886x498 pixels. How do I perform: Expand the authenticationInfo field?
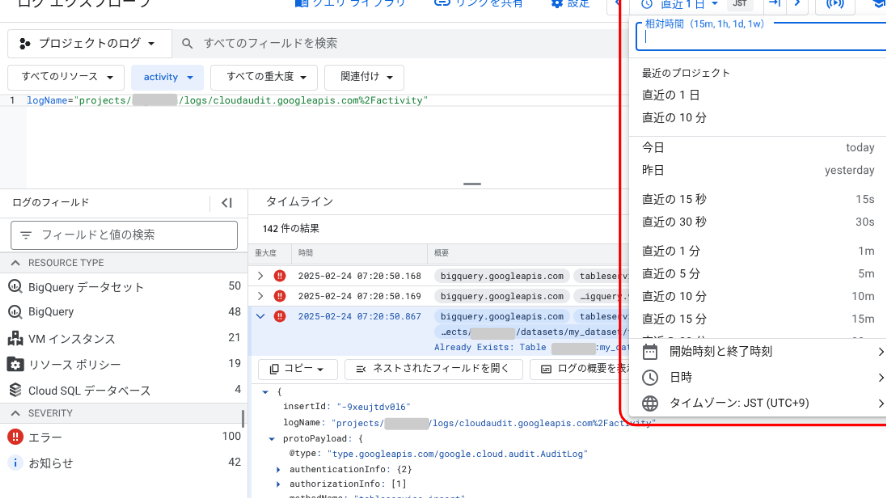pyautogui.click(x=278, y=469)
